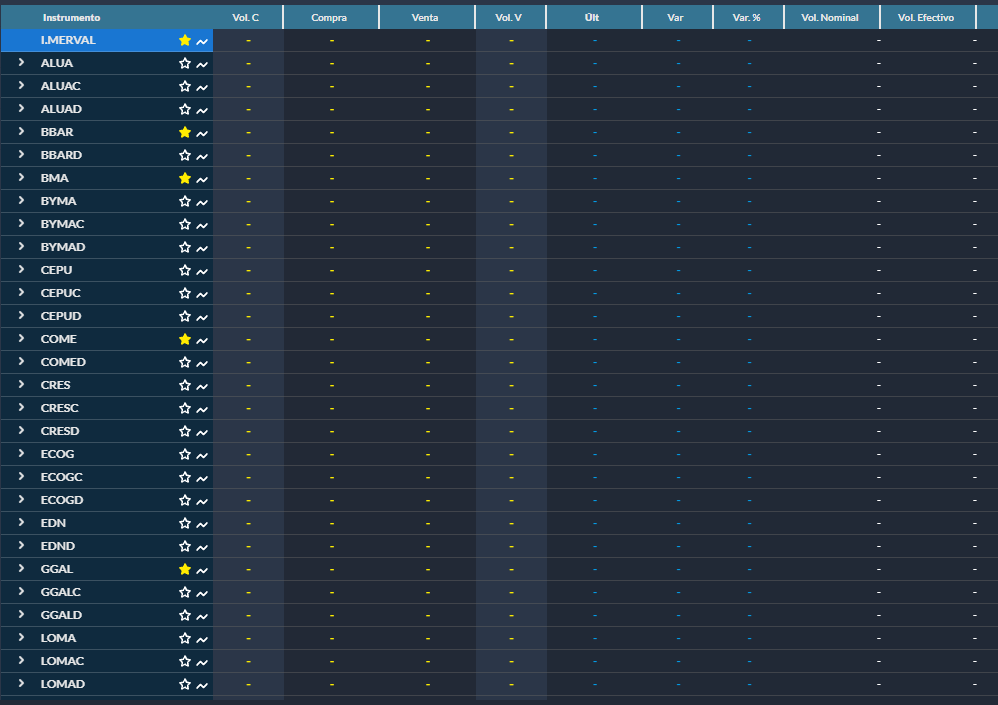
Task: Expand the BBAR row
Action: click(x=21, y=131)
